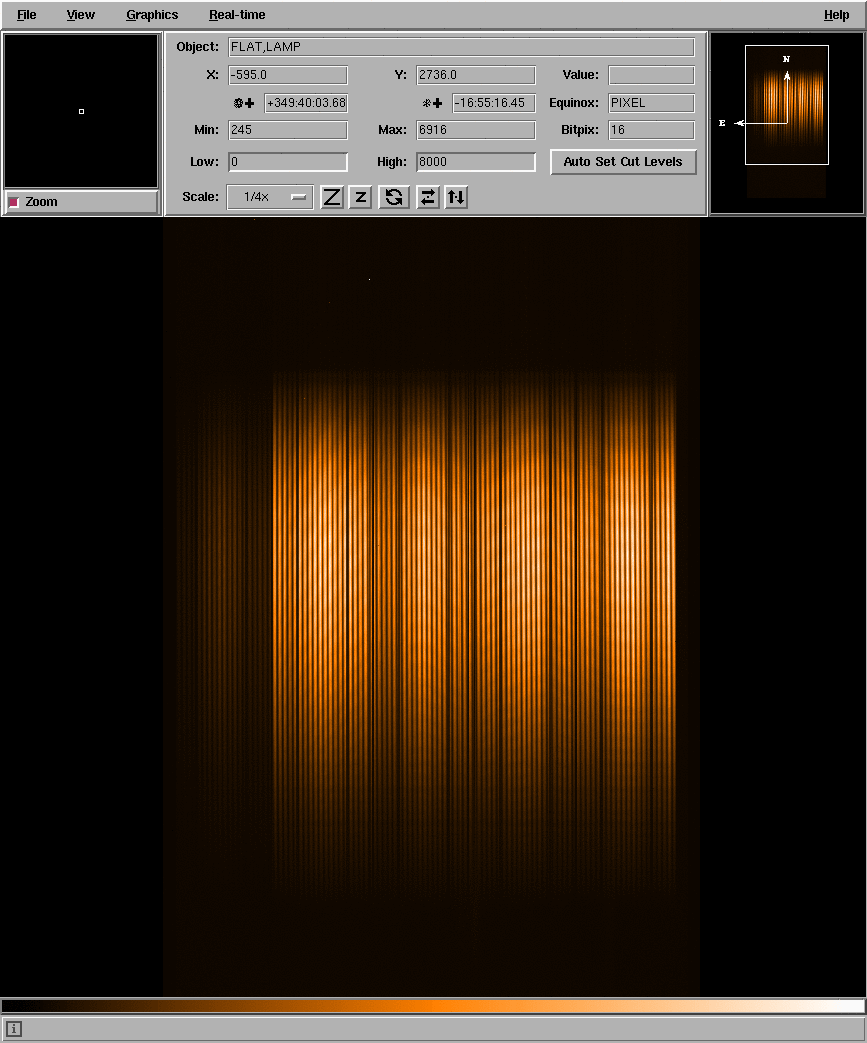Open the Help menu
Image resolution: width=867 pixels, height=1043 pixels.
point(836,15)
